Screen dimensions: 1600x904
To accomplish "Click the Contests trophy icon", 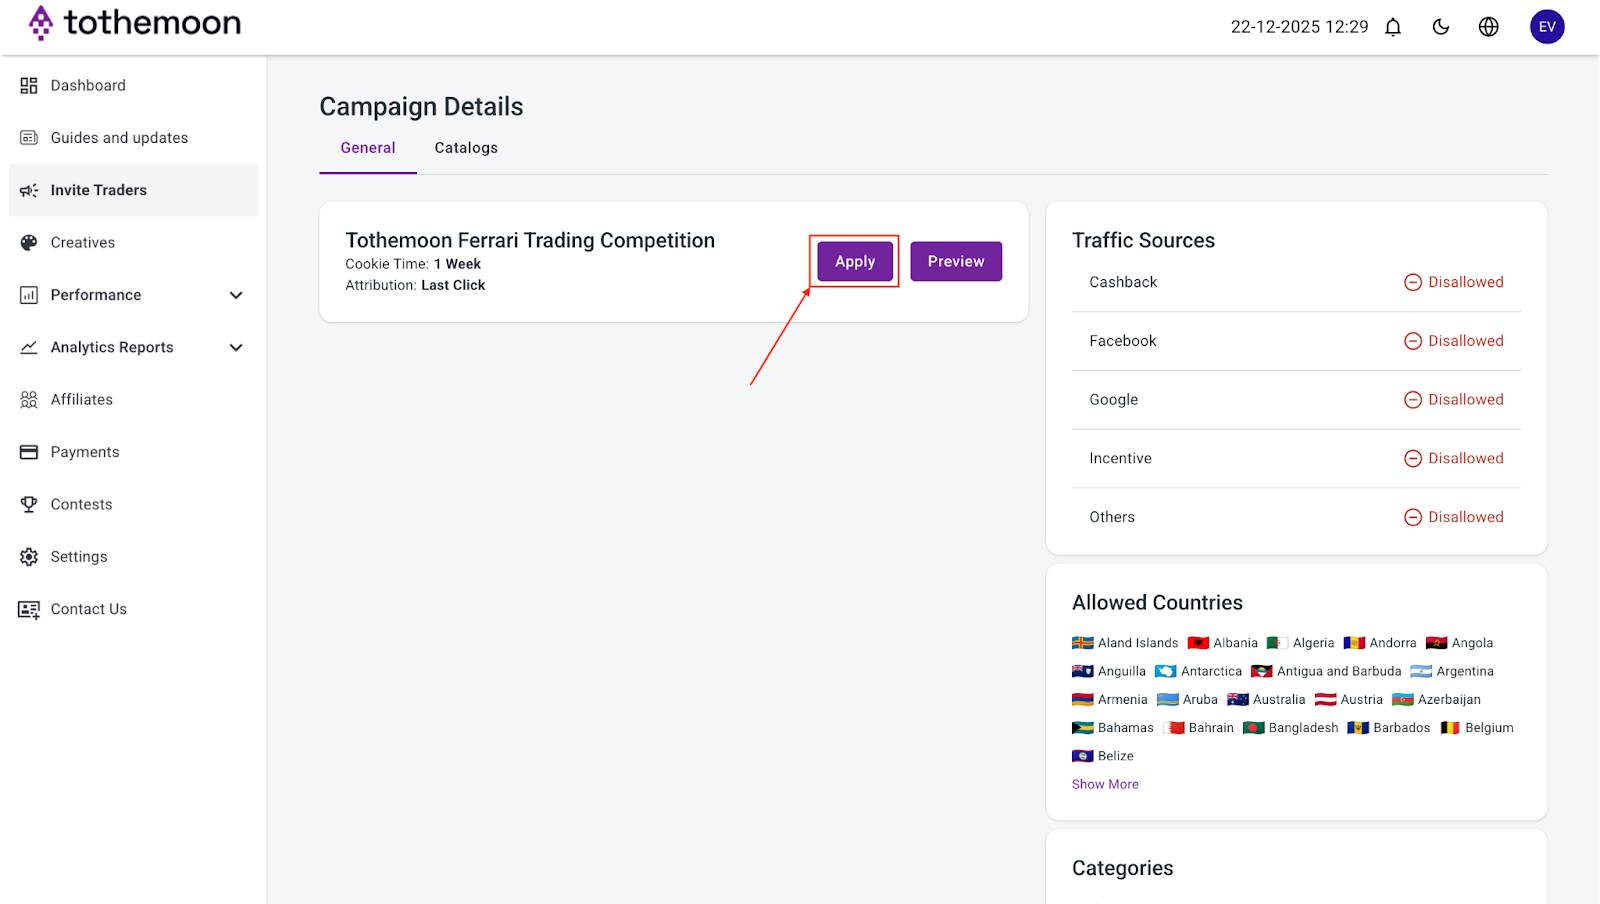I will point(29,505).
